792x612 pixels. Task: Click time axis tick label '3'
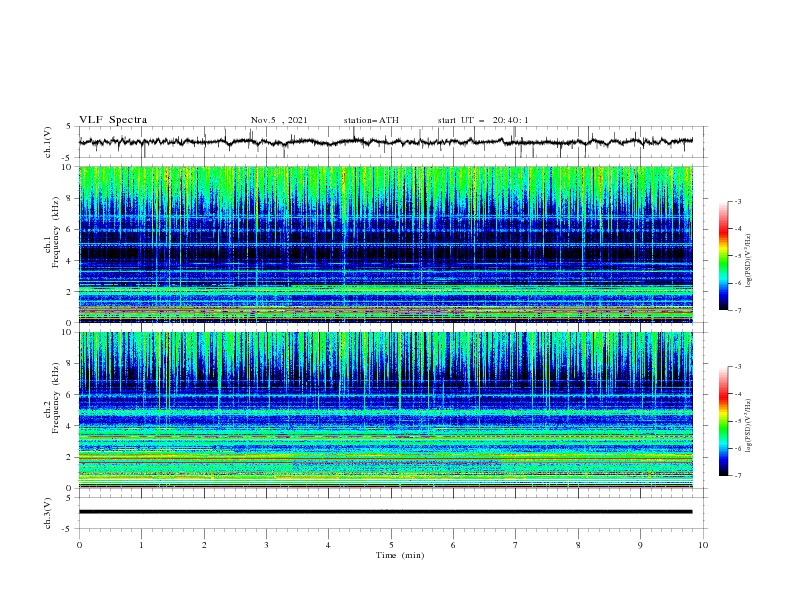tap(266, 545)
